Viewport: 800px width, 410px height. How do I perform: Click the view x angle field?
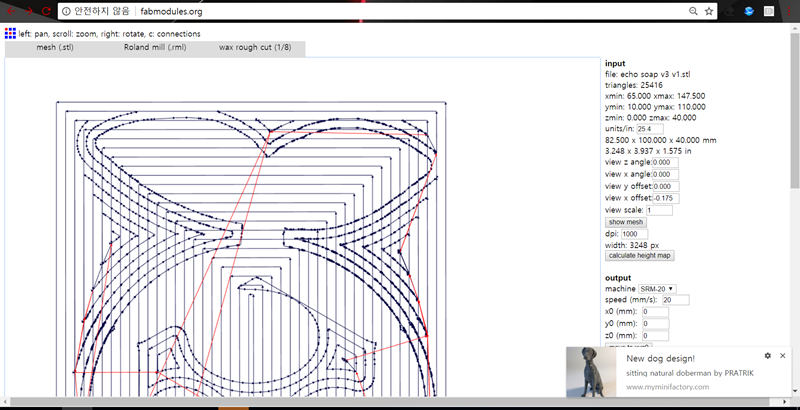665,174
